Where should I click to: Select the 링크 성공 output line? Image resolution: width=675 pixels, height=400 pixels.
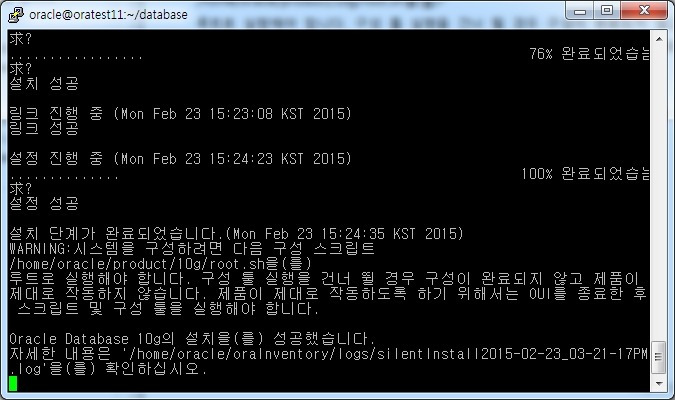pyautogui.click(x=44, y=128)
